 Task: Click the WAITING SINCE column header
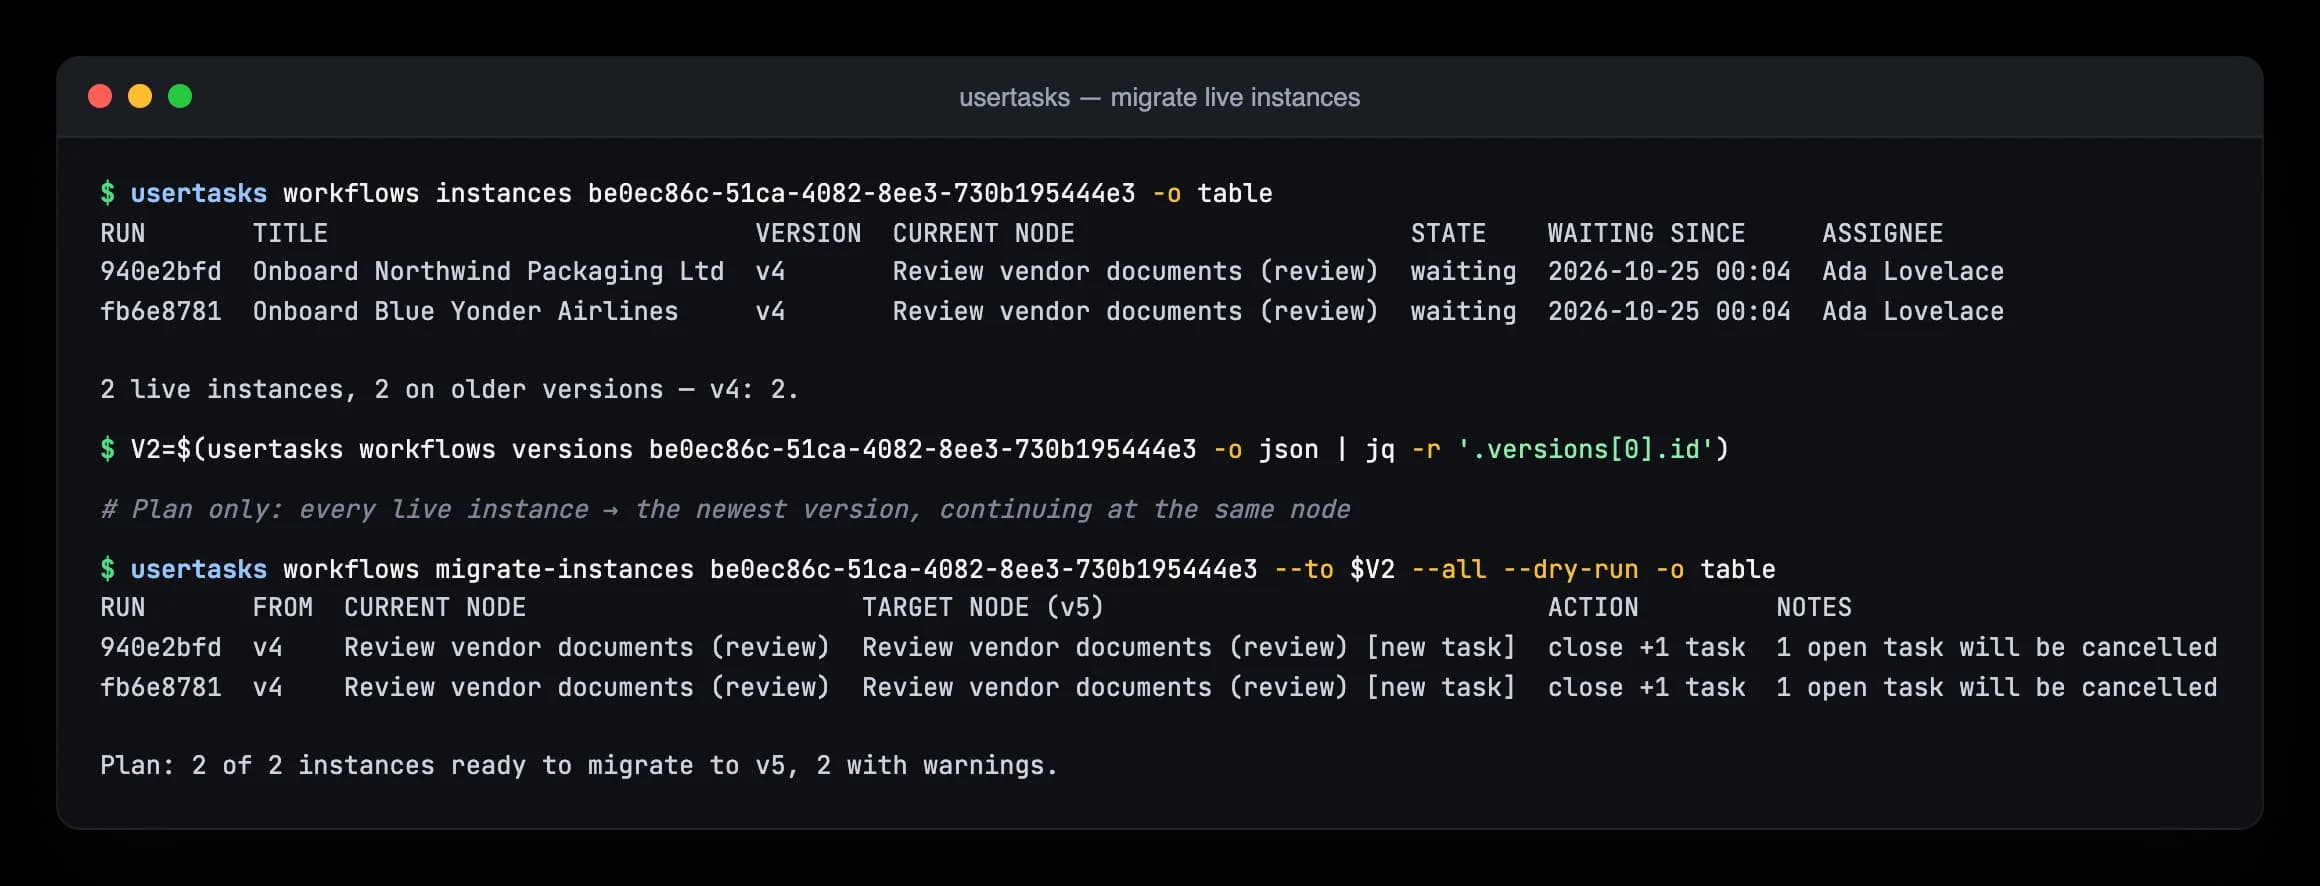(x=1646, y=233)
